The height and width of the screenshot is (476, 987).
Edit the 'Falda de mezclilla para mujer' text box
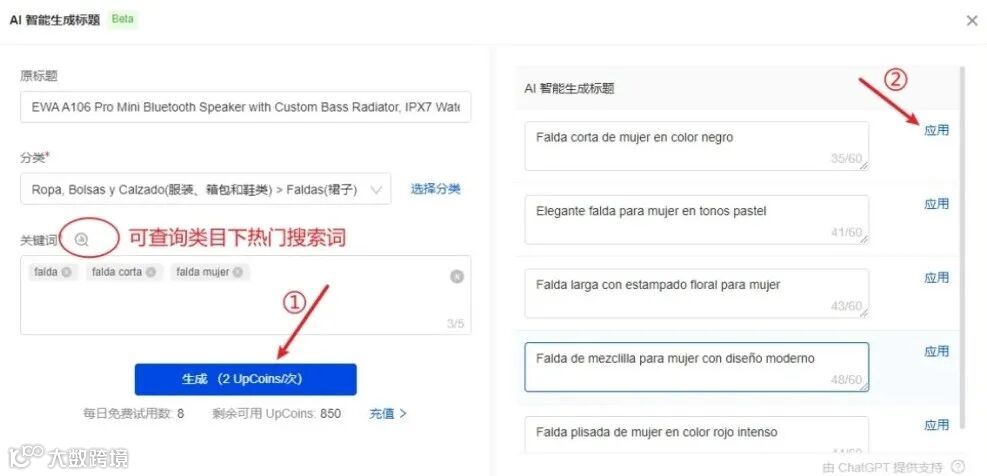click(x=696, y=367)
